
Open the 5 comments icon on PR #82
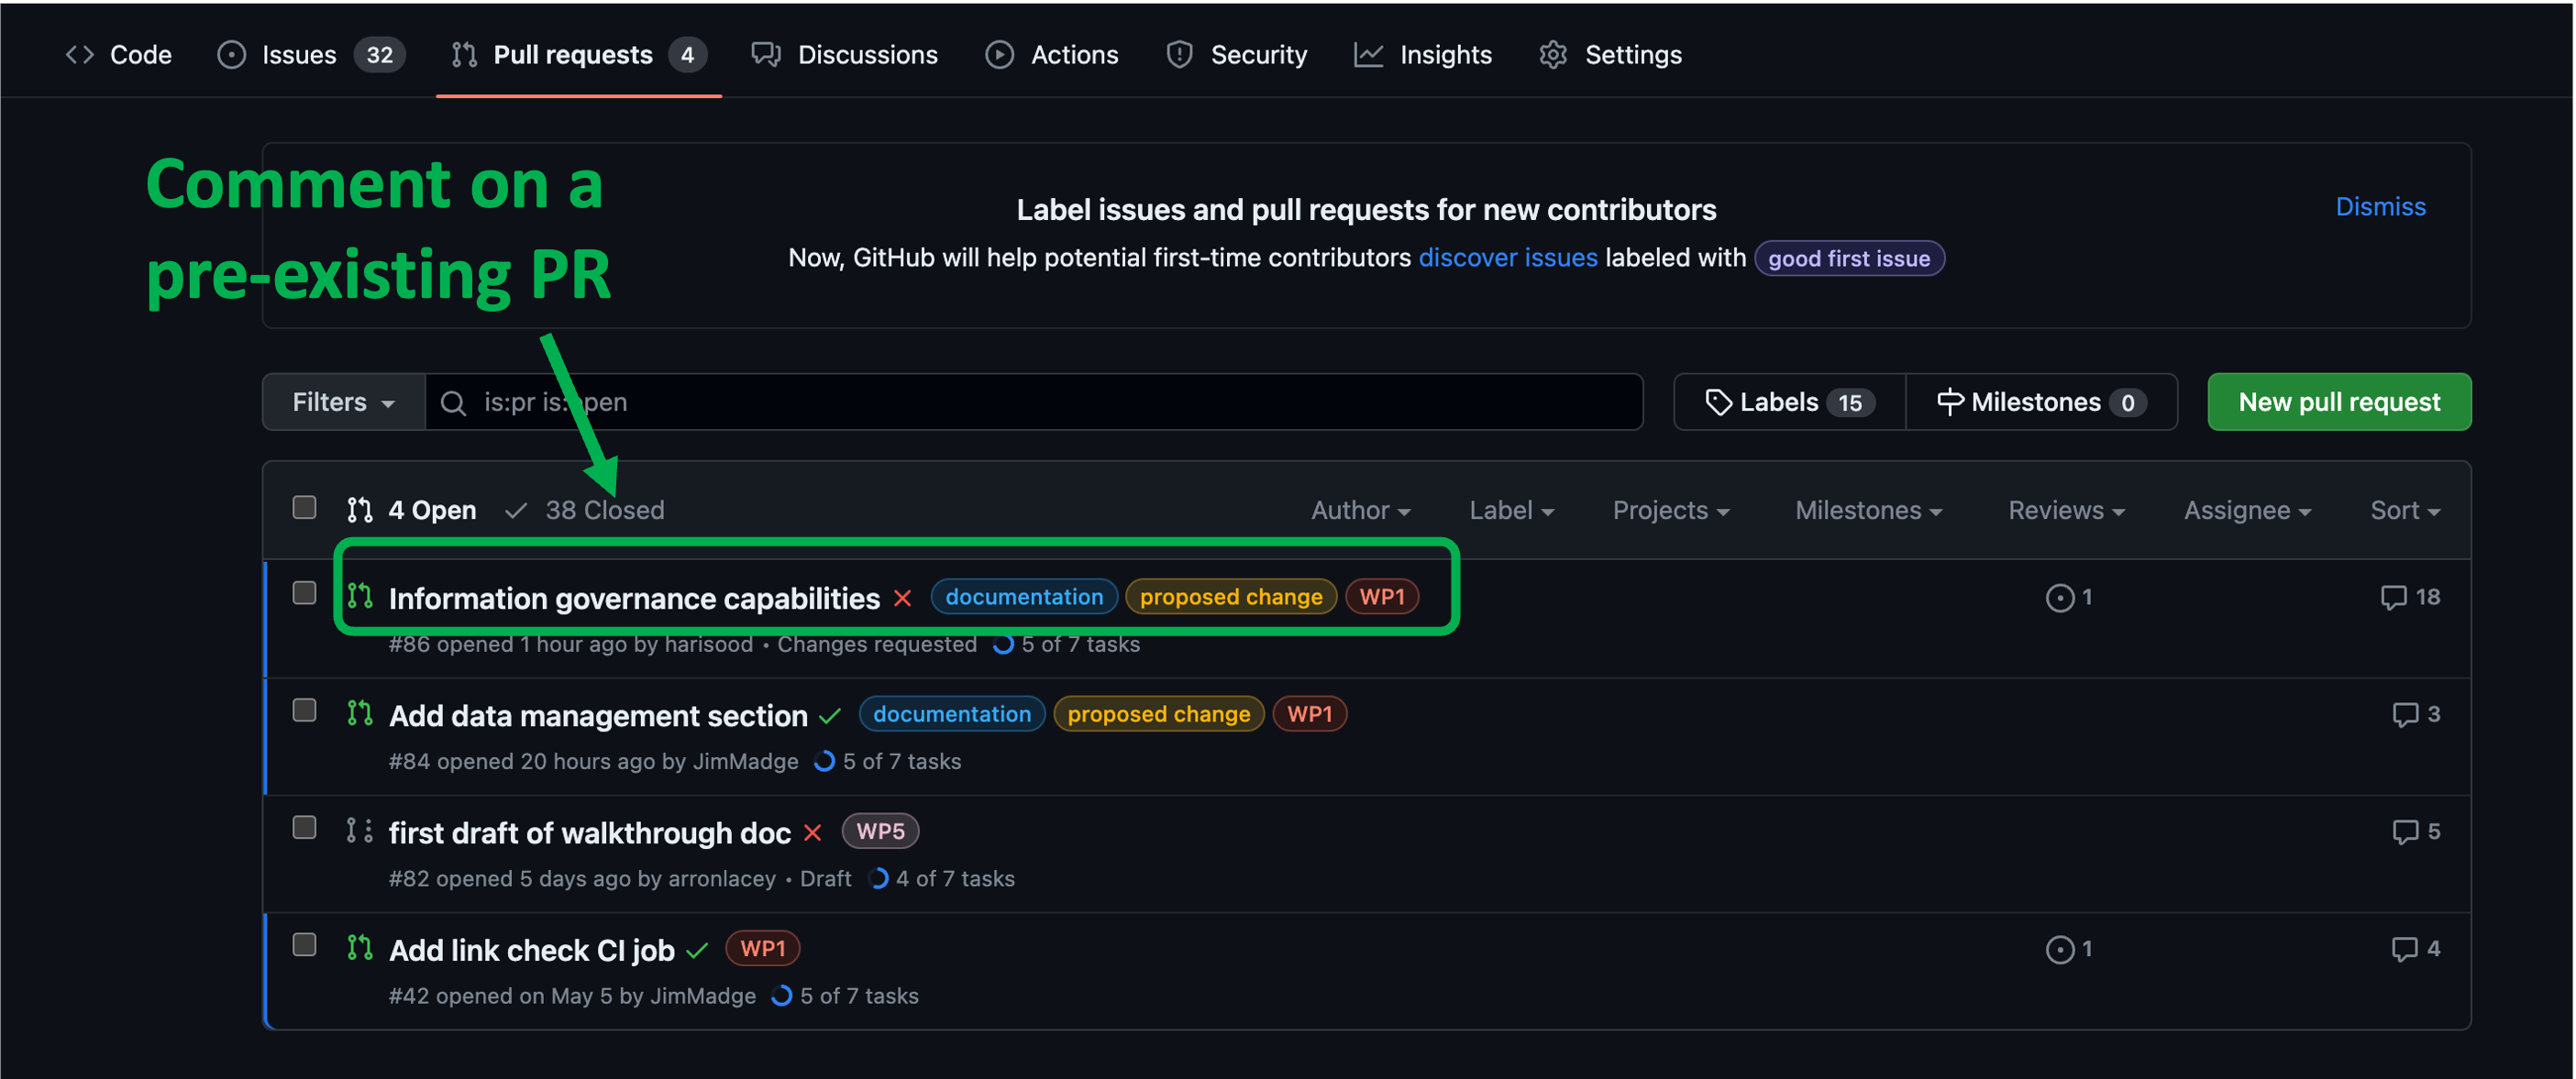click(x=2416, y=832)
